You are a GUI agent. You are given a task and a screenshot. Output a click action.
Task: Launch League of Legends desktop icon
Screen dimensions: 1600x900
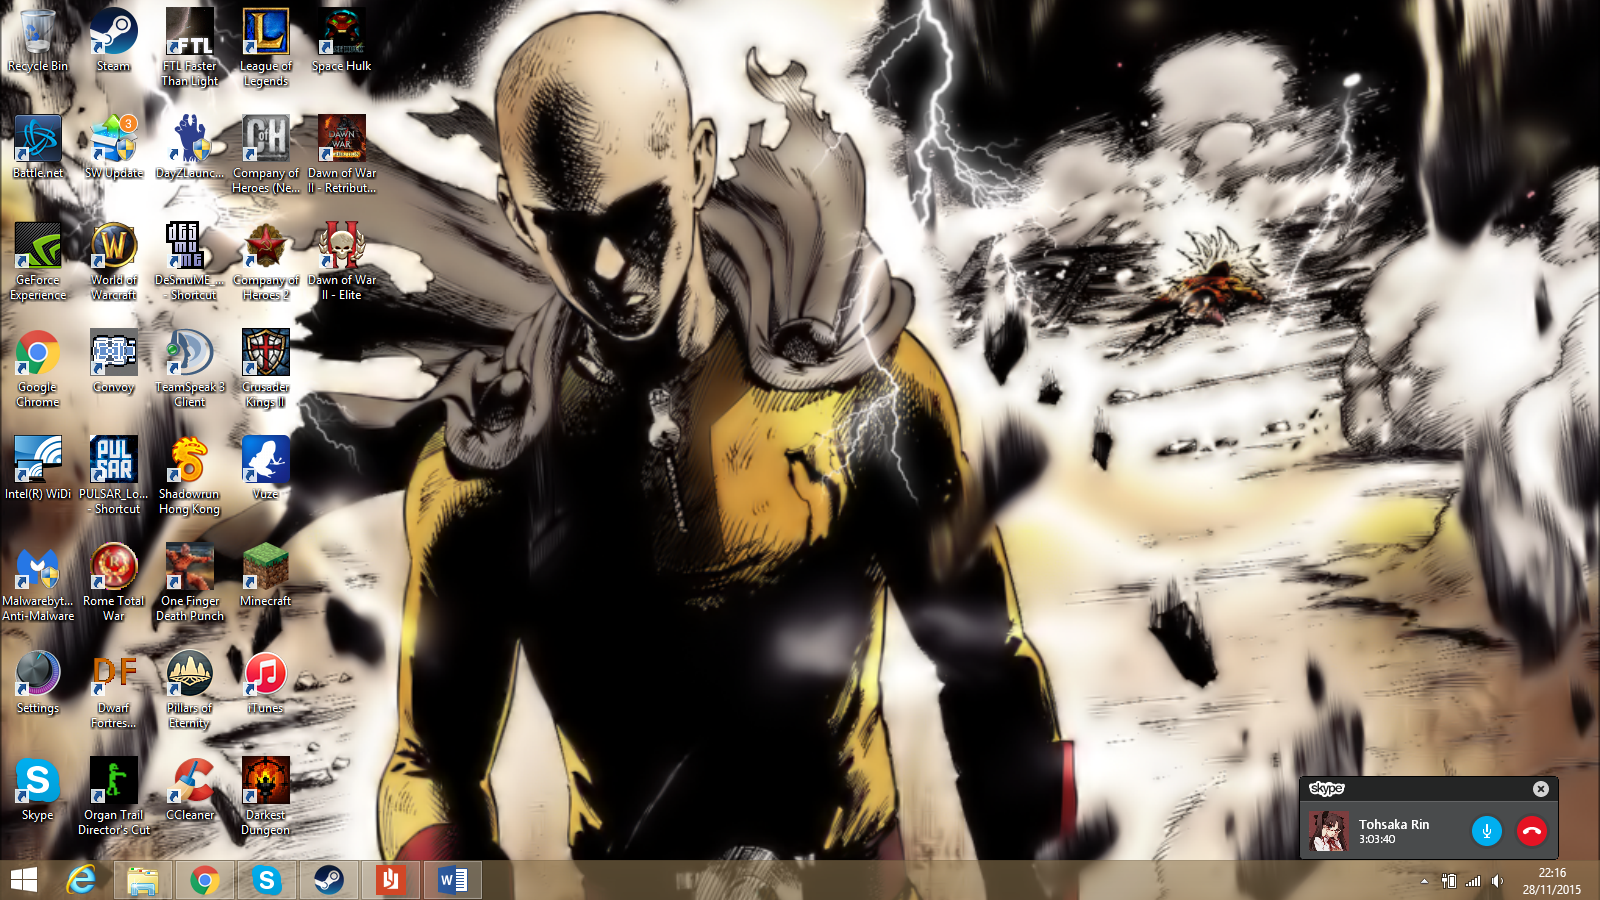265,47
